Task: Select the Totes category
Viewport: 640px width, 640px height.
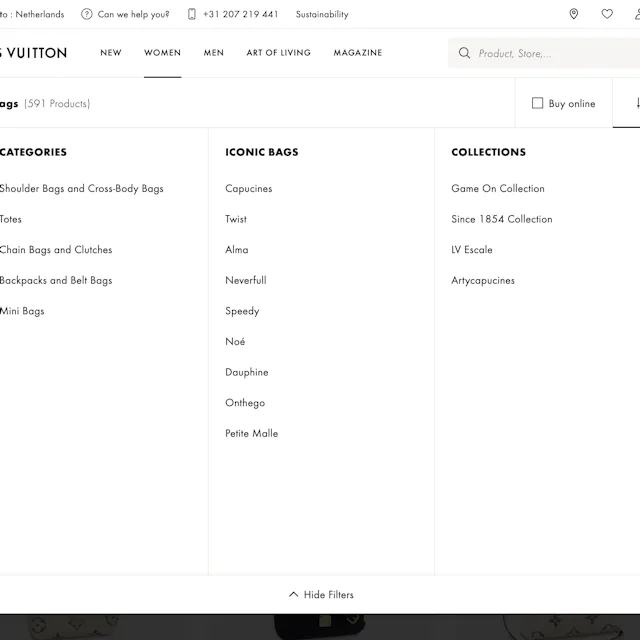Action: 11,219
